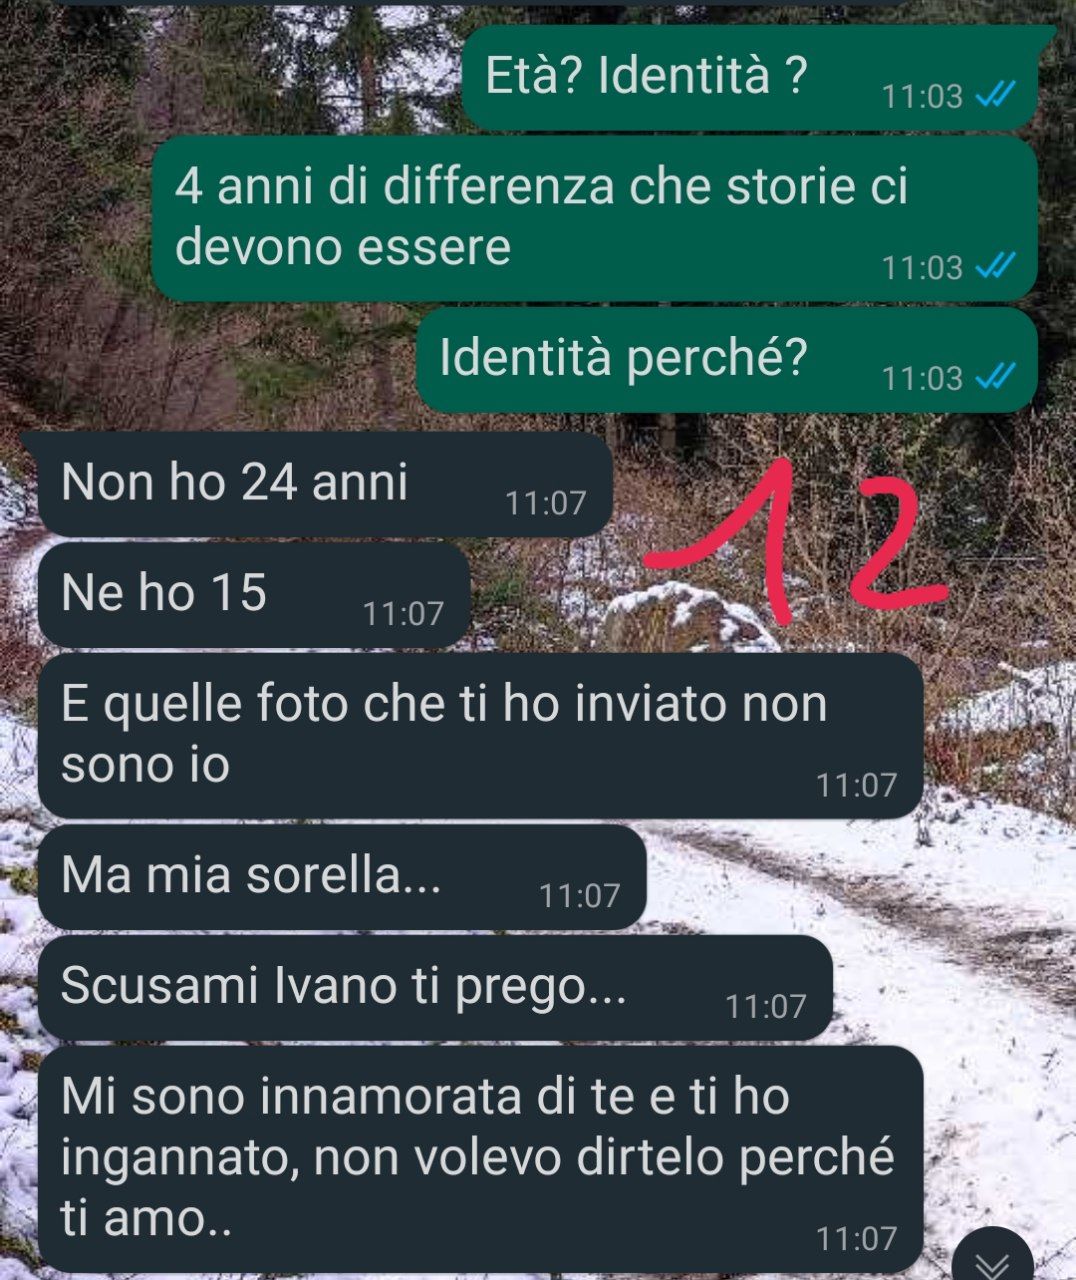1076x1280 pixels.
Task: Tap read receipt ticks on 'Età? Identità ?'
Action: tap(995, 95)
